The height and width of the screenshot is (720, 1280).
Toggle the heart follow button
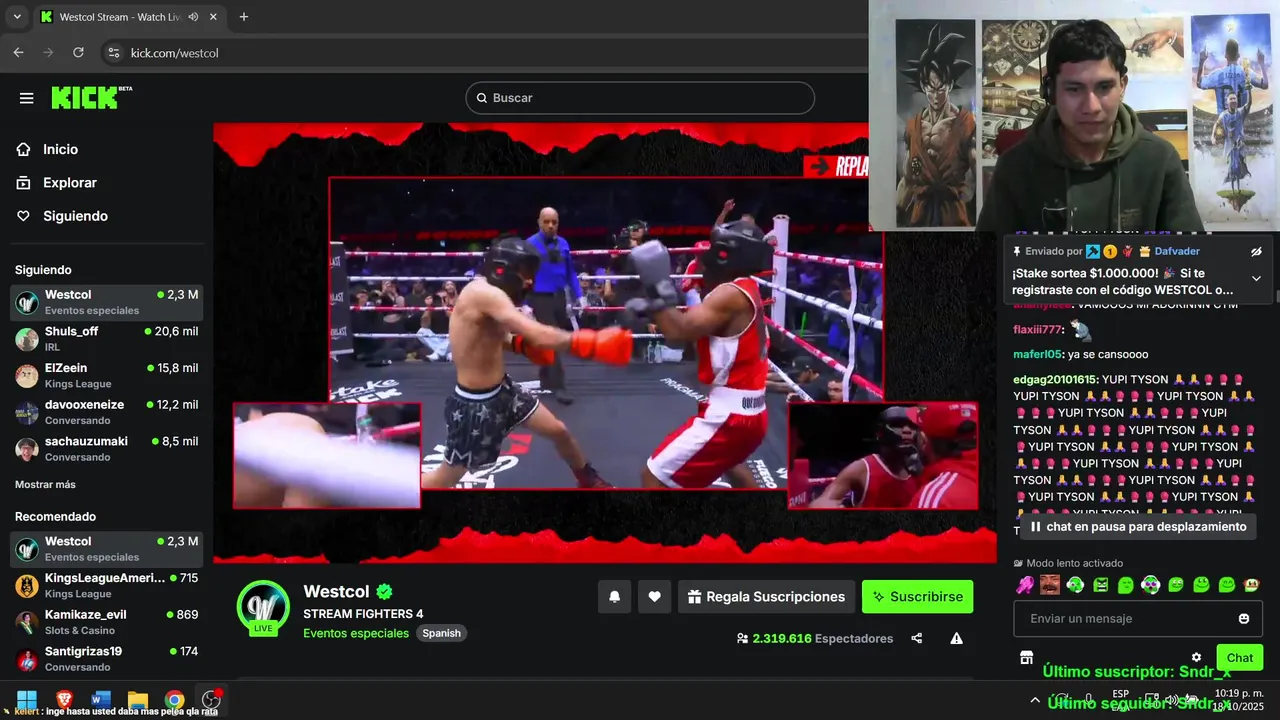pos(654,597)
